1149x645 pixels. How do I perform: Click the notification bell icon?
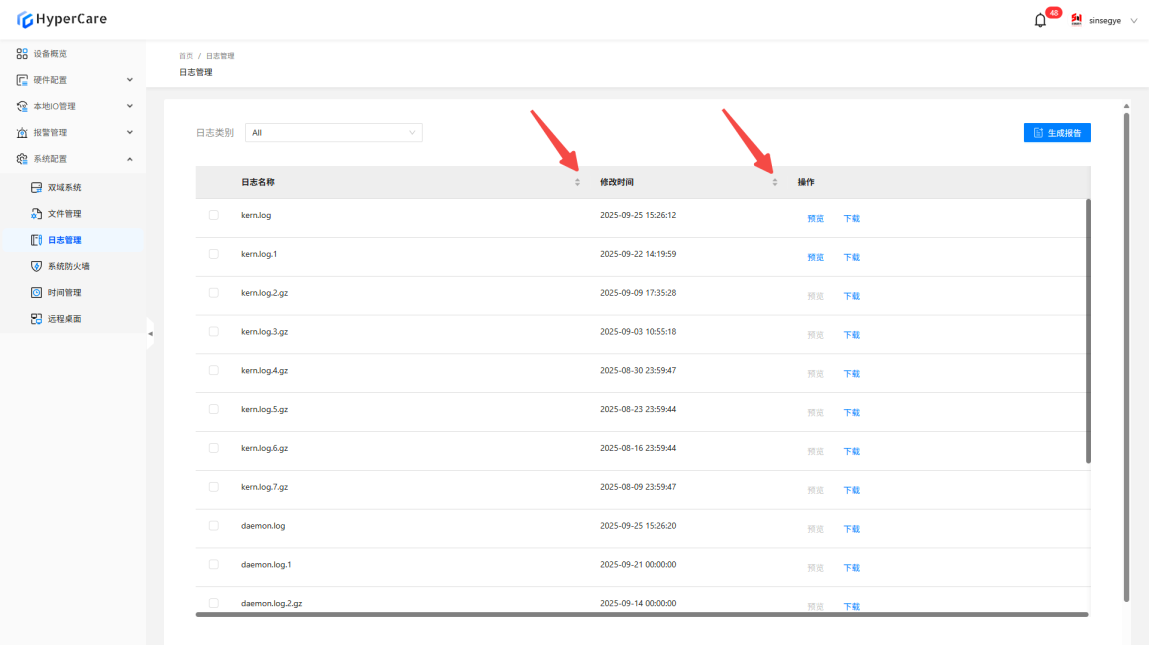(x=1040, y=20)
